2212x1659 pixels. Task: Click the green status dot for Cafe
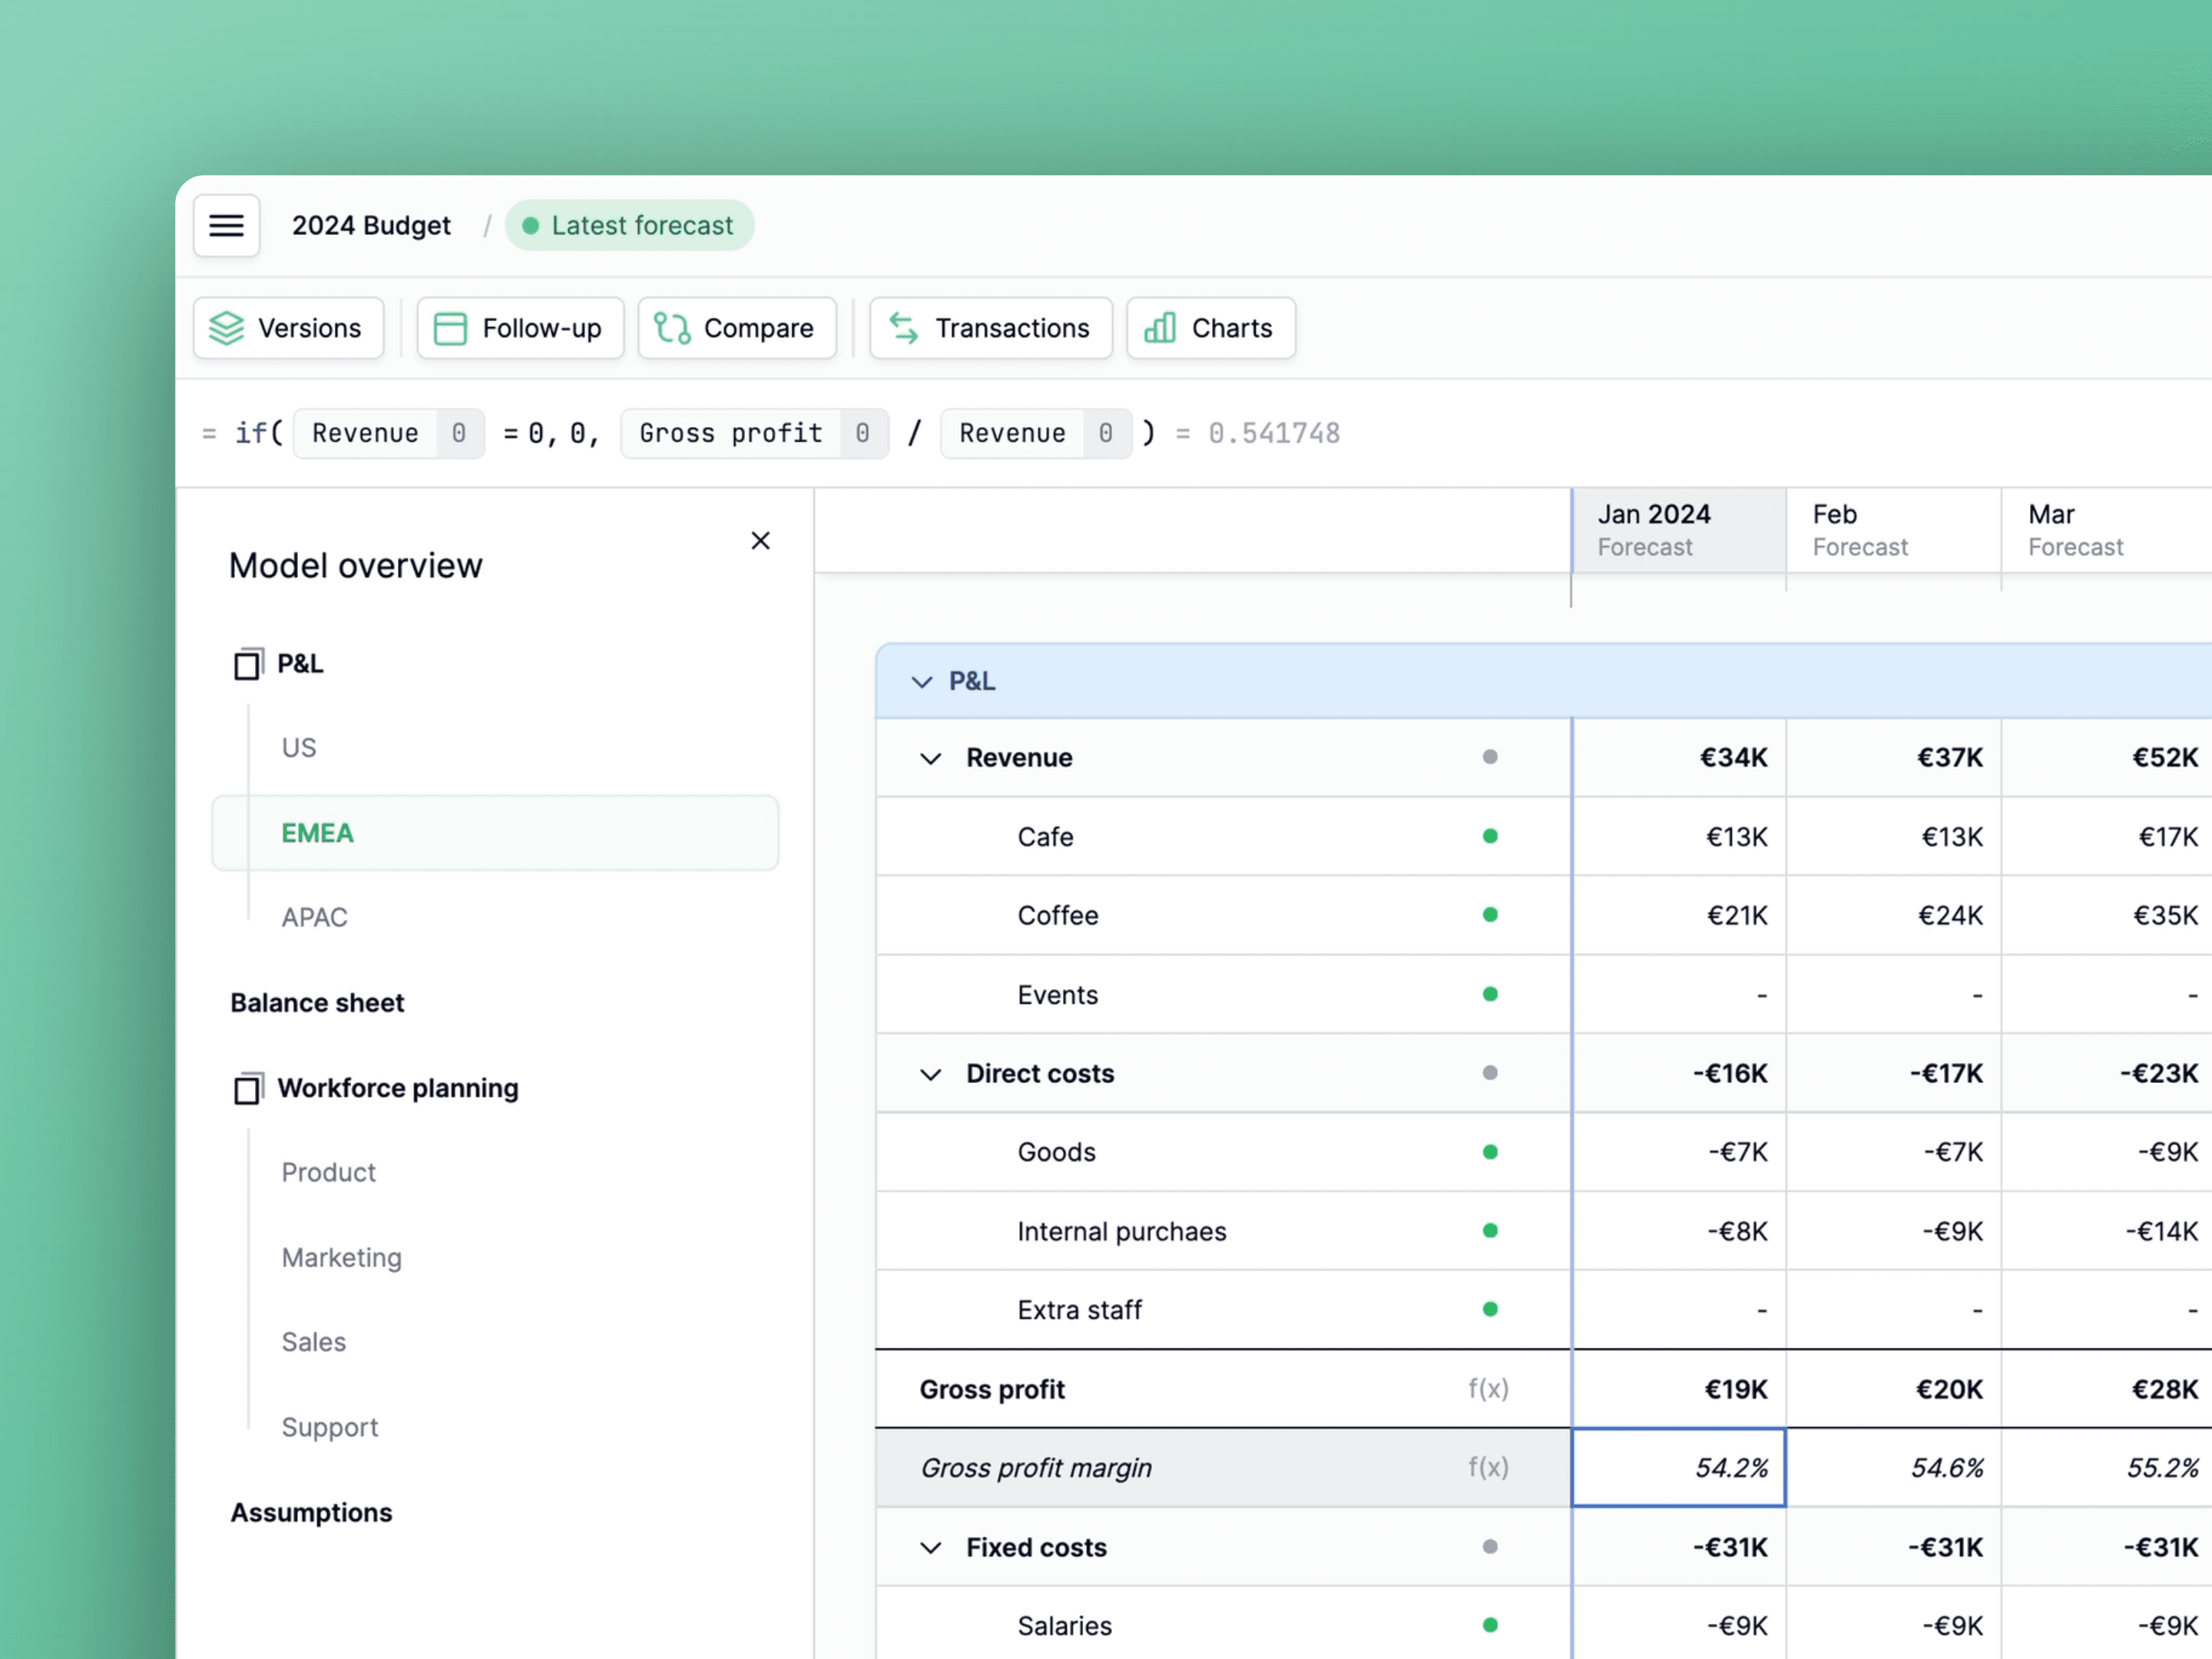(x=1490, y=836)
